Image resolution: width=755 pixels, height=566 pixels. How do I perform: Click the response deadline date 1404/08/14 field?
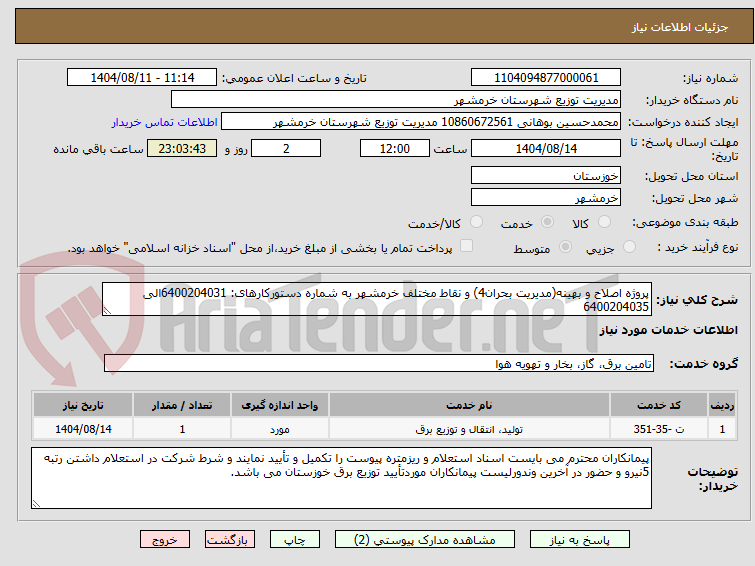pos(546,148)
